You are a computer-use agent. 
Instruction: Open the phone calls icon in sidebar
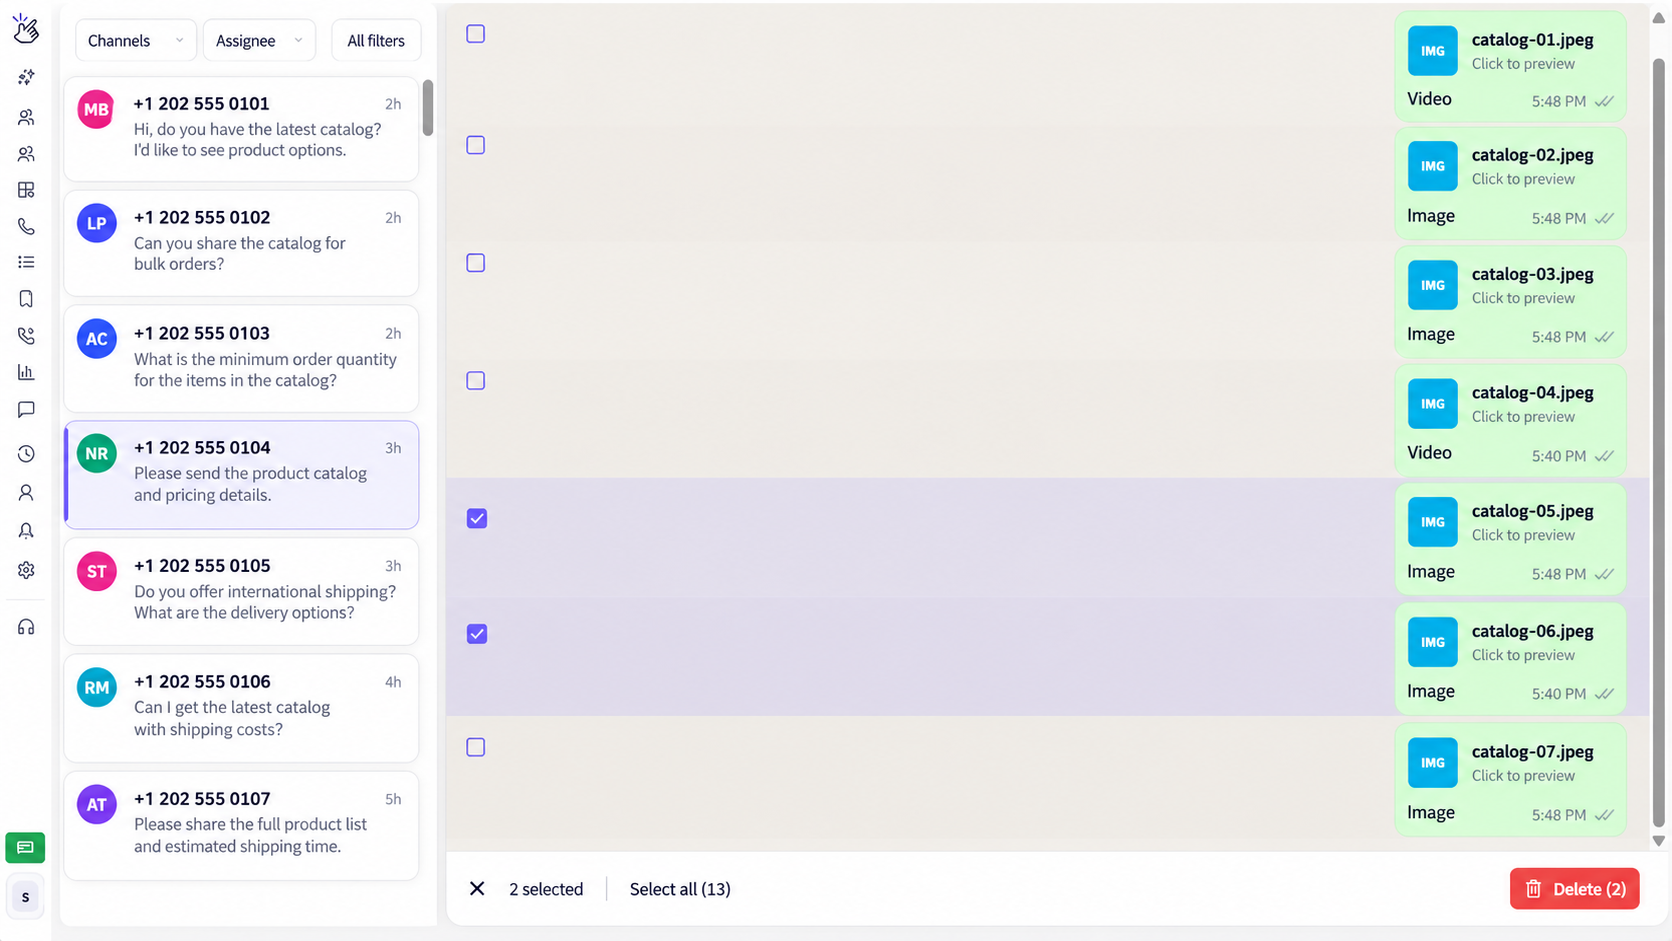[x=26, y=227]
